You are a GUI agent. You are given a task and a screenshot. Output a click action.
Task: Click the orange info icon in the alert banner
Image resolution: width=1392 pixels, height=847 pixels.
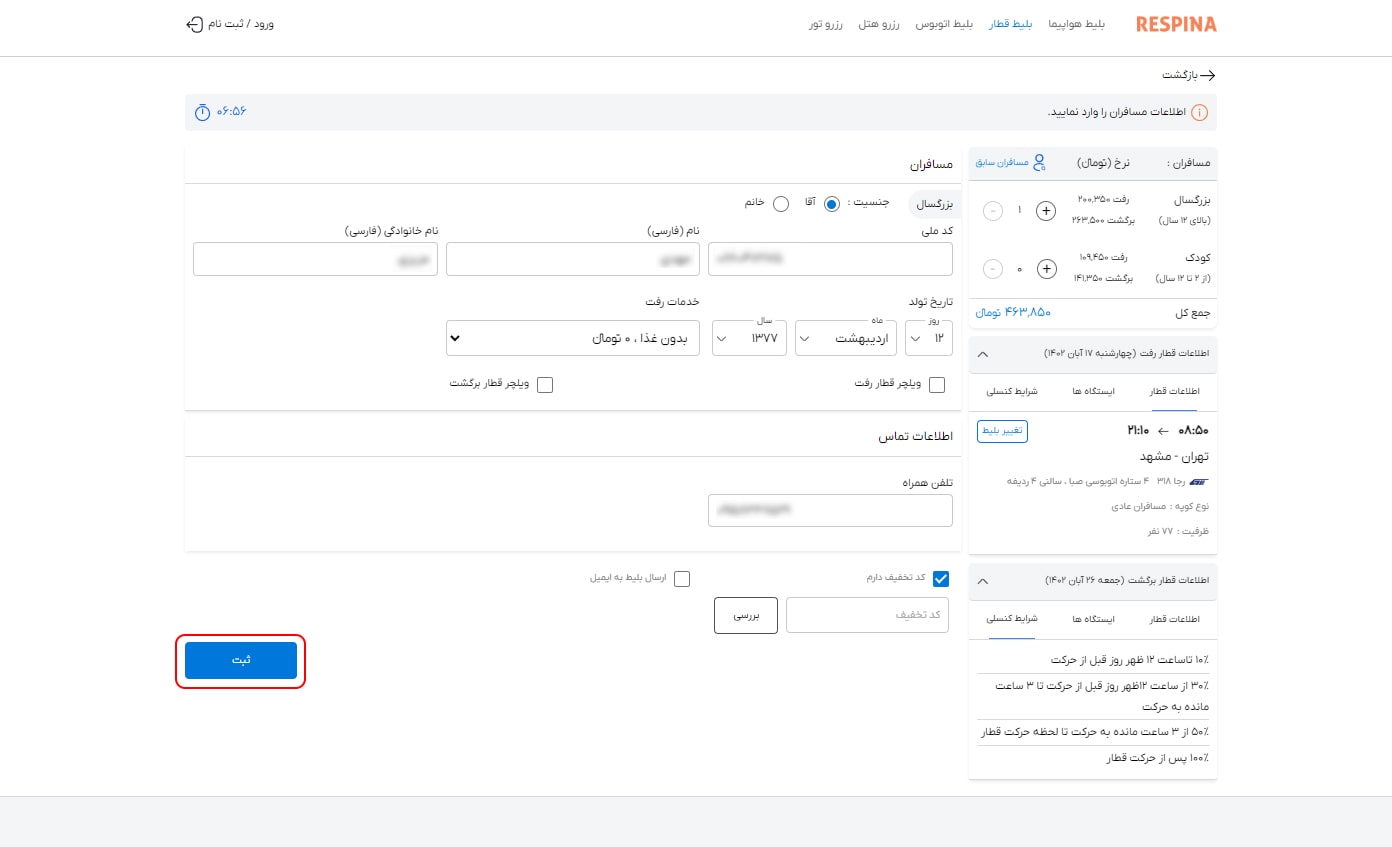pyautogui.click(x=1199, y=113)
